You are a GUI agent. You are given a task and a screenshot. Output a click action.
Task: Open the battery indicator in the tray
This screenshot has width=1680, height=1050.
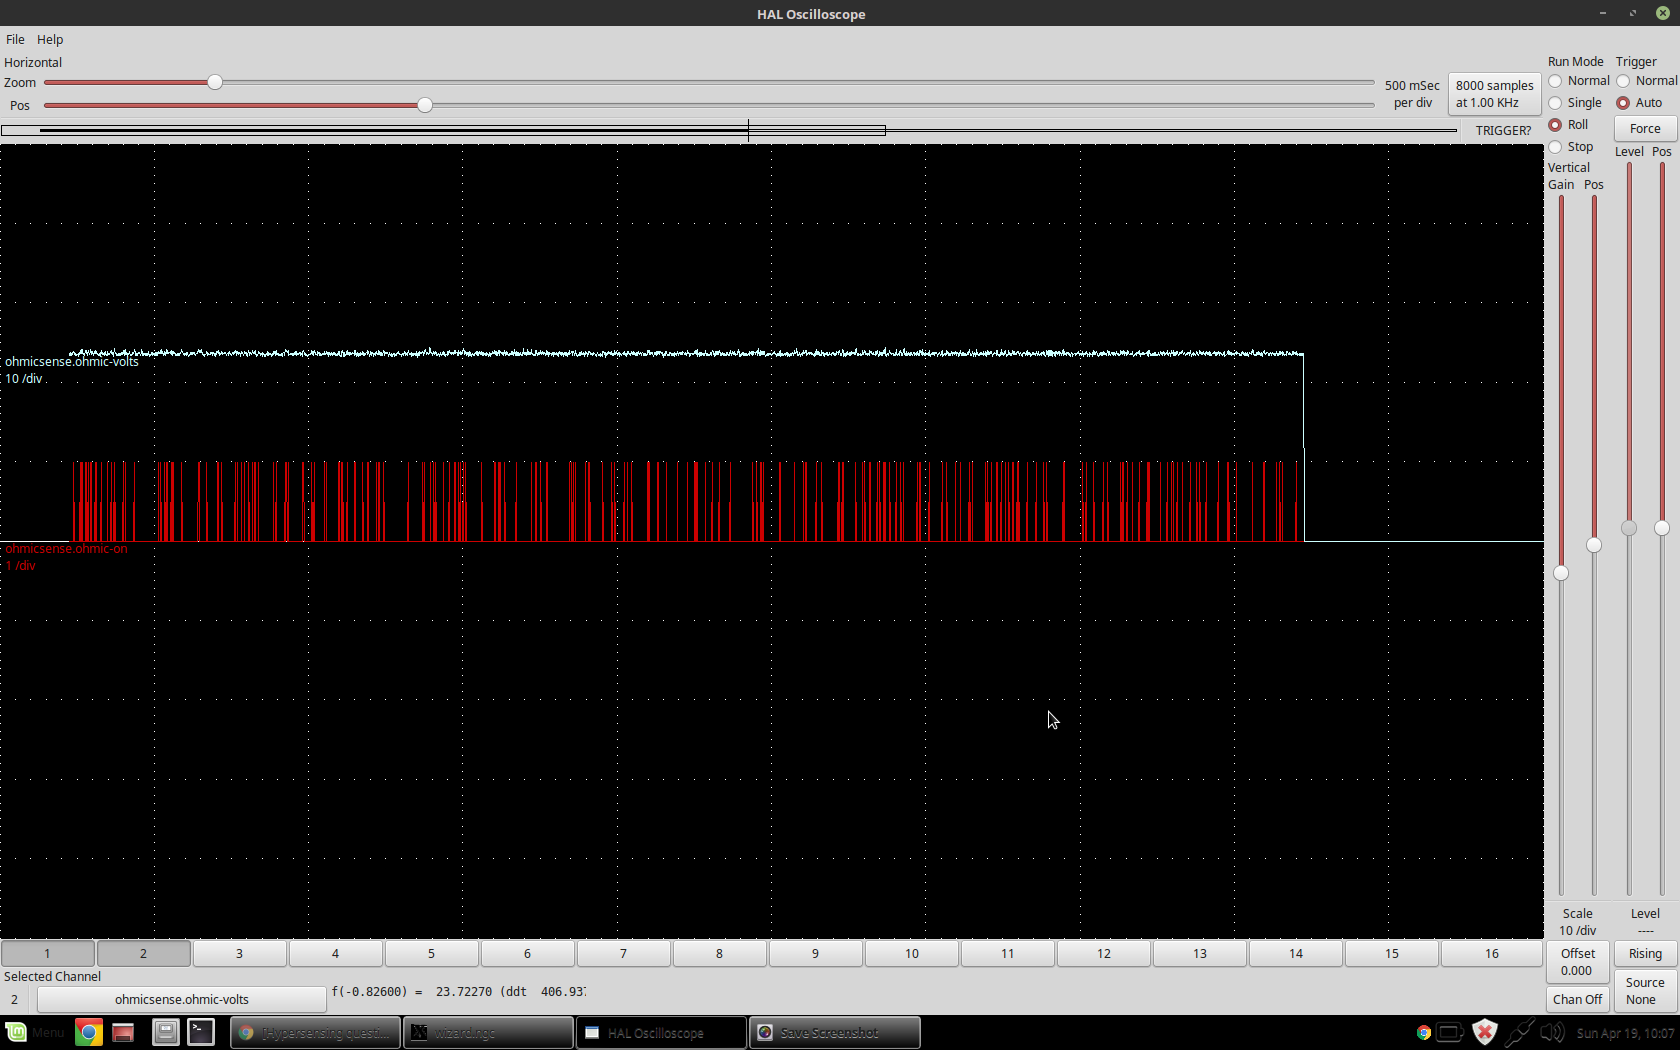(x=1450, y=1033)
